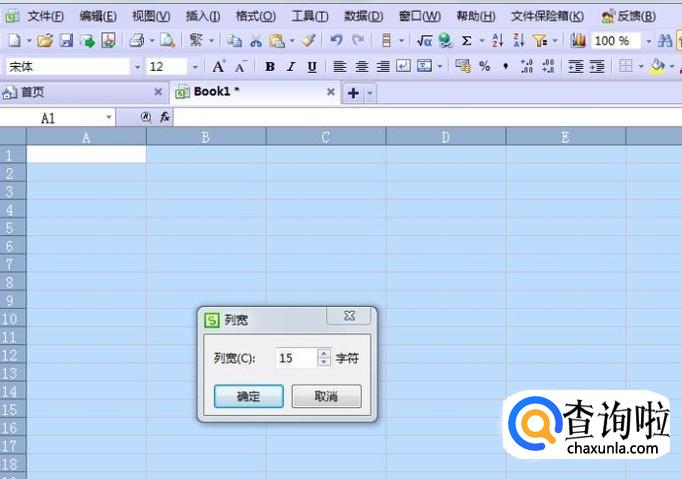Apply comma thousands separator style
Screen dimensions: 682x479
click(x=505, y=66)
